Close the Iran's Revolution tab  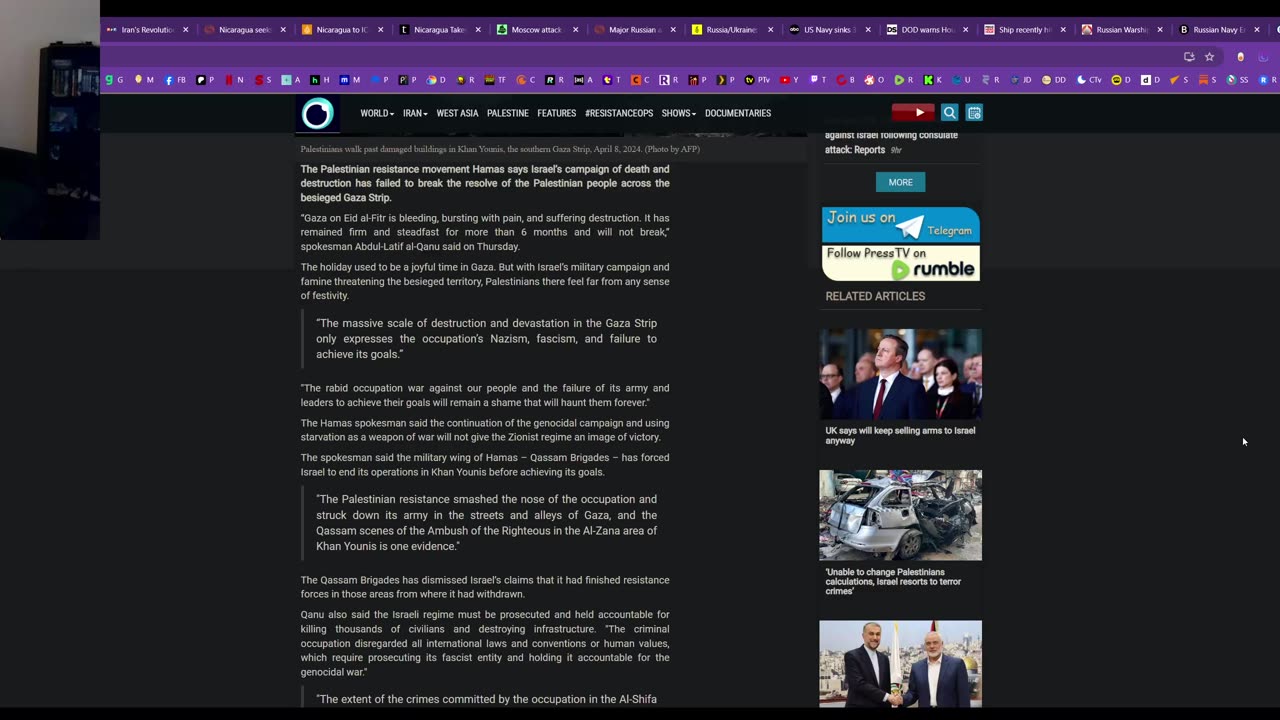tap(186, 30)
